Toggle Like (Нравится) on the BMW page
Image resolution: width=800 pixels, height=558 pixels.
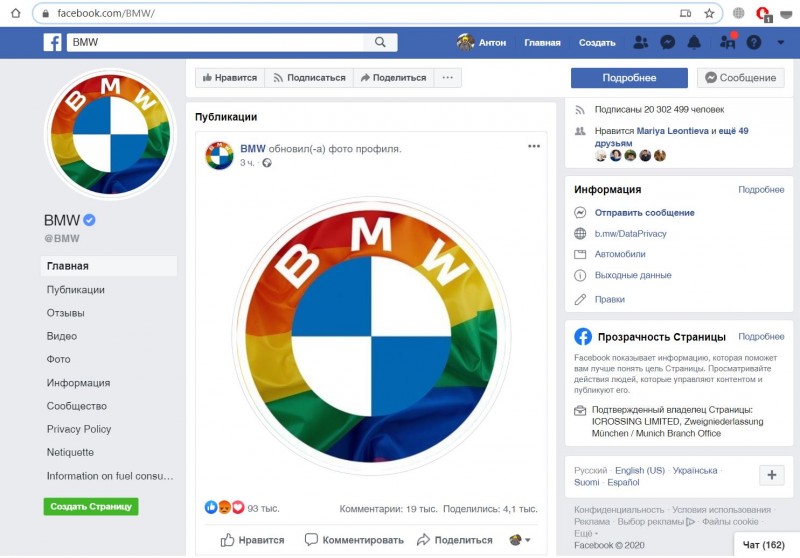(x=229, y=78)
